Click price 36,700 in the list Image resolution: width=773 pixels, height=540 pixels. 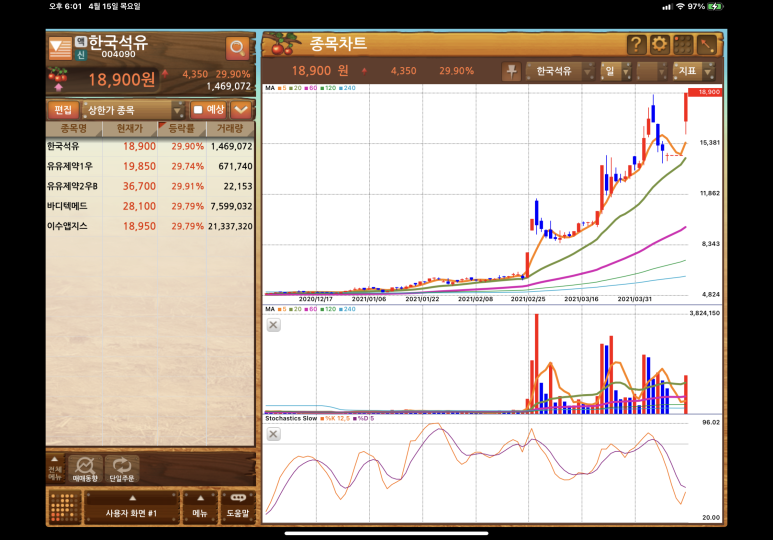tap(139, 186)
